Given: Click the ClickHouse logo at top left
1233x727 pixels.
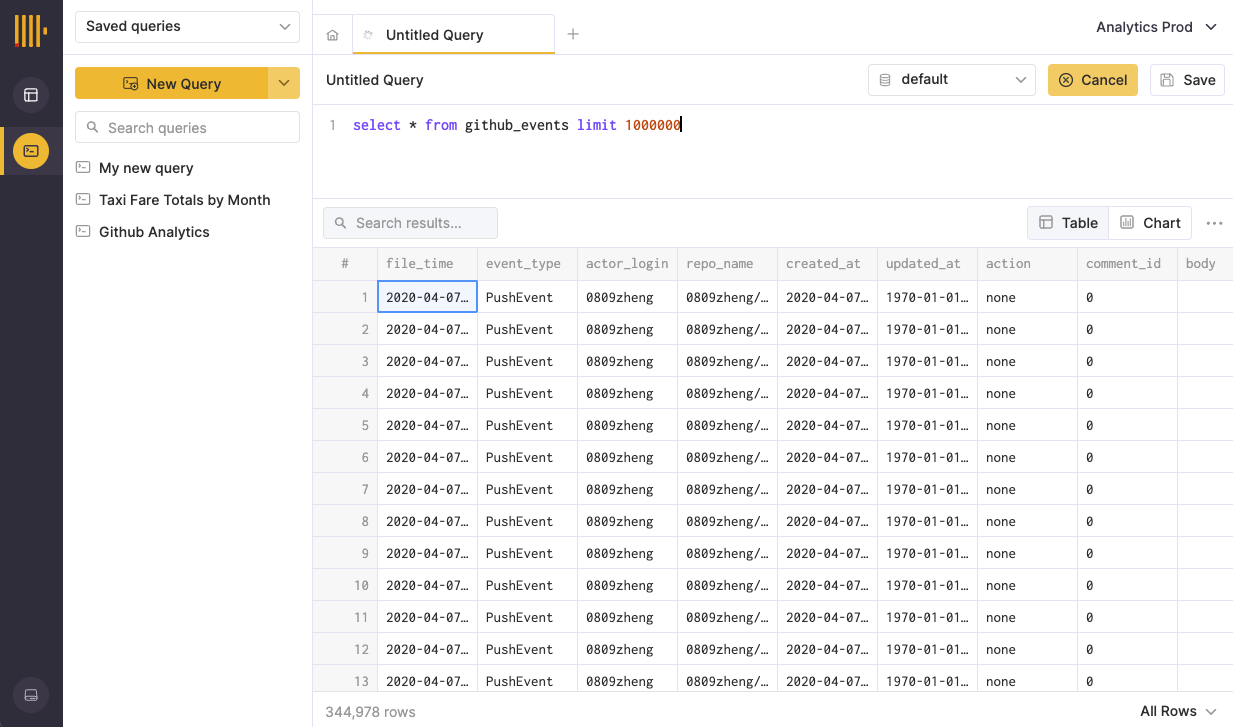Looking at the screenshot, I should tap(30, 30).
